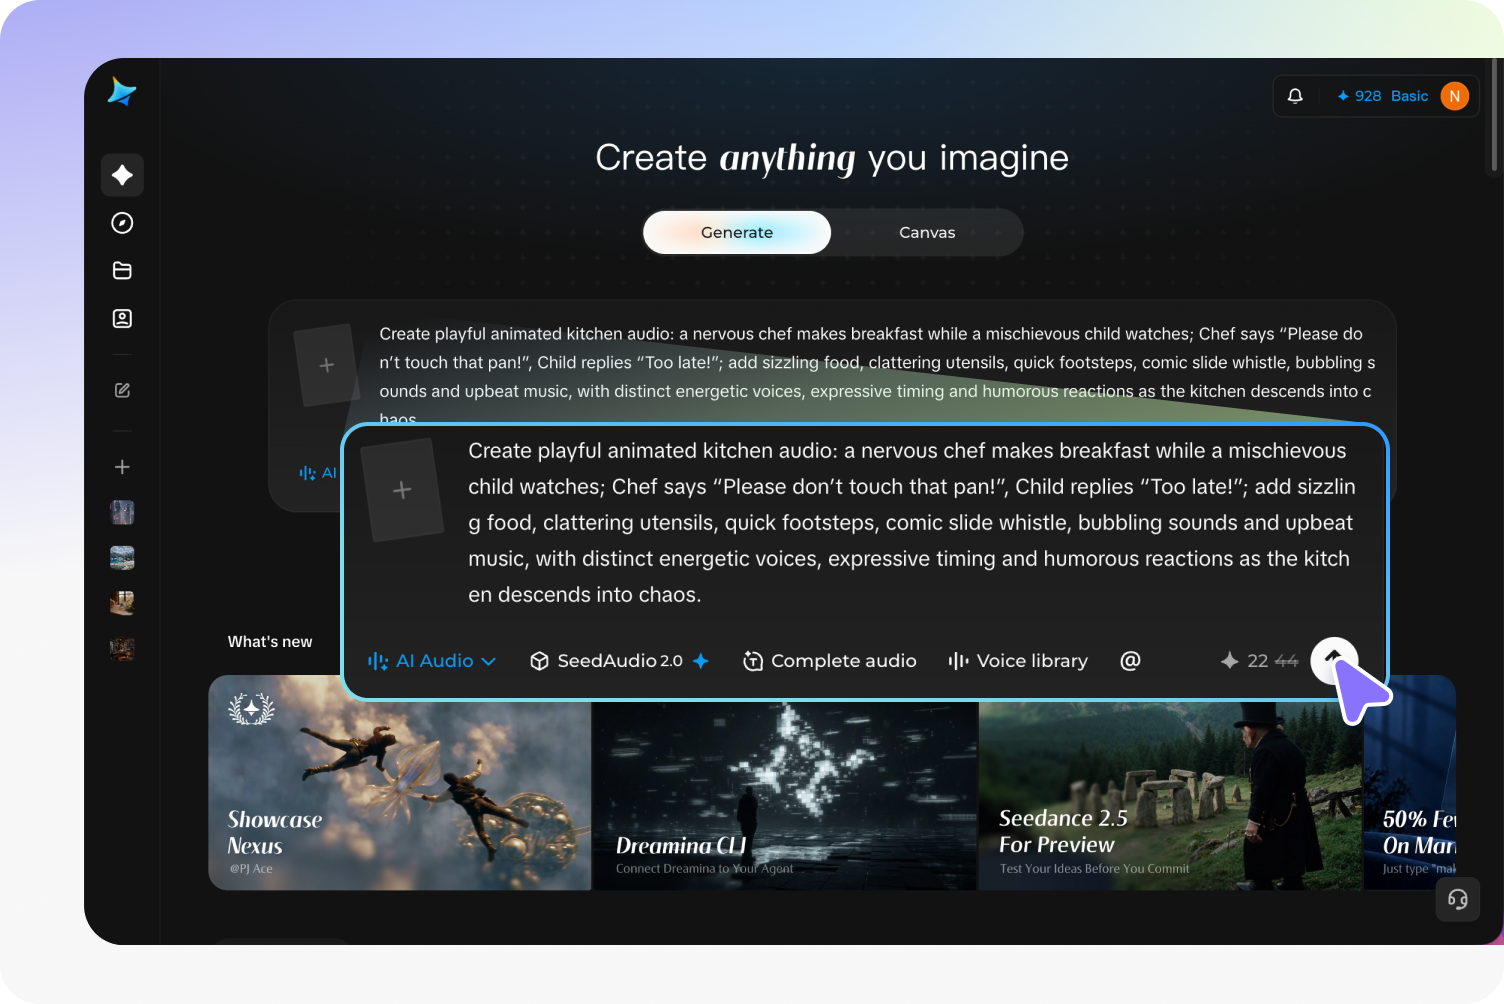Click the Dreamina logo in the sidebar
Viewport: 1504px width, 1004px height.
click(122, 92)
